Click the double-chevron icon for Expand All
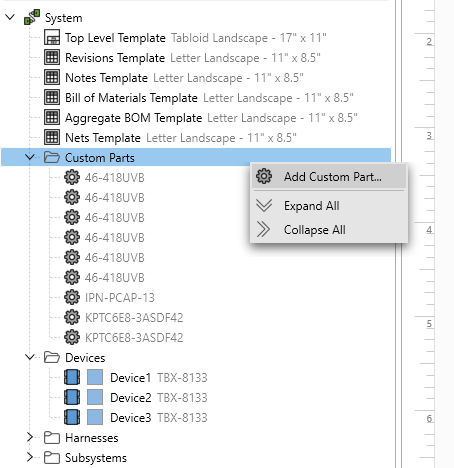This screenshot has width=454, height=468. pos(264,205)
